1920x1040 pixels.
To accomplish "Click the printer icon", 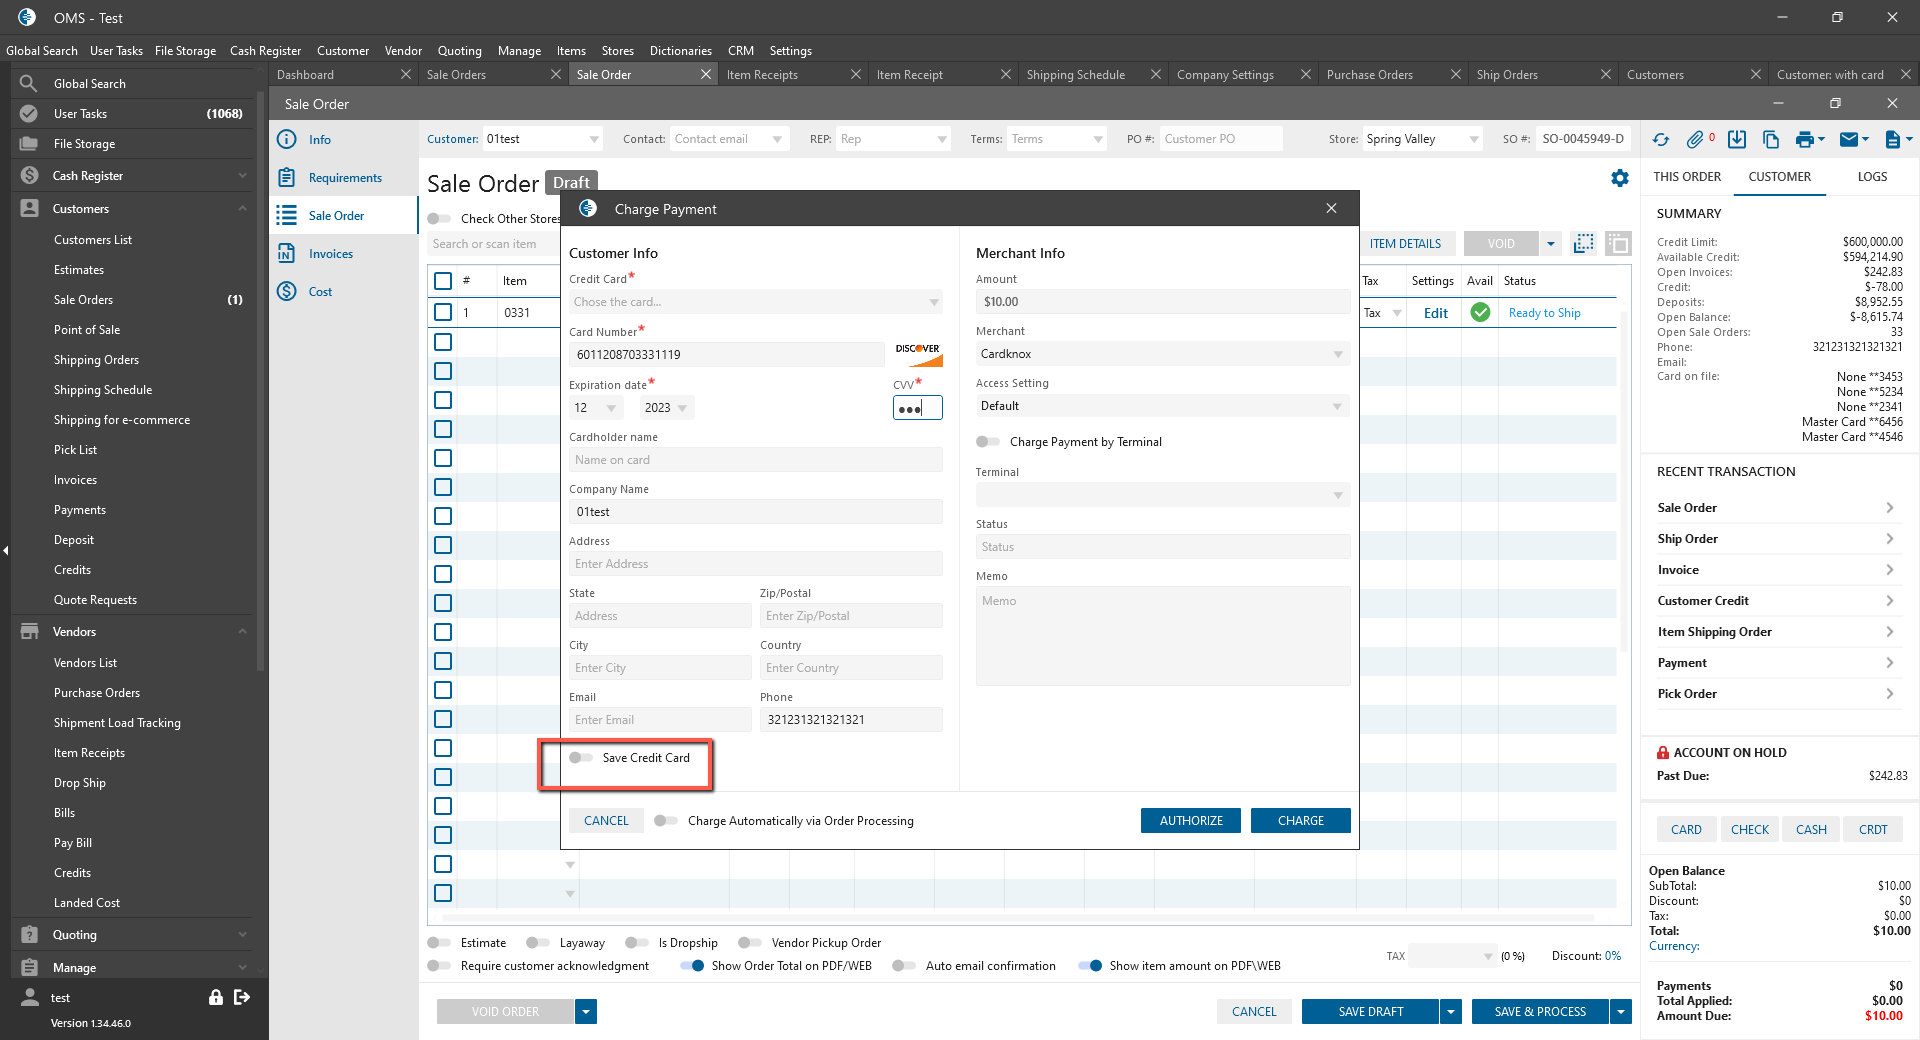I will 1805,140.
